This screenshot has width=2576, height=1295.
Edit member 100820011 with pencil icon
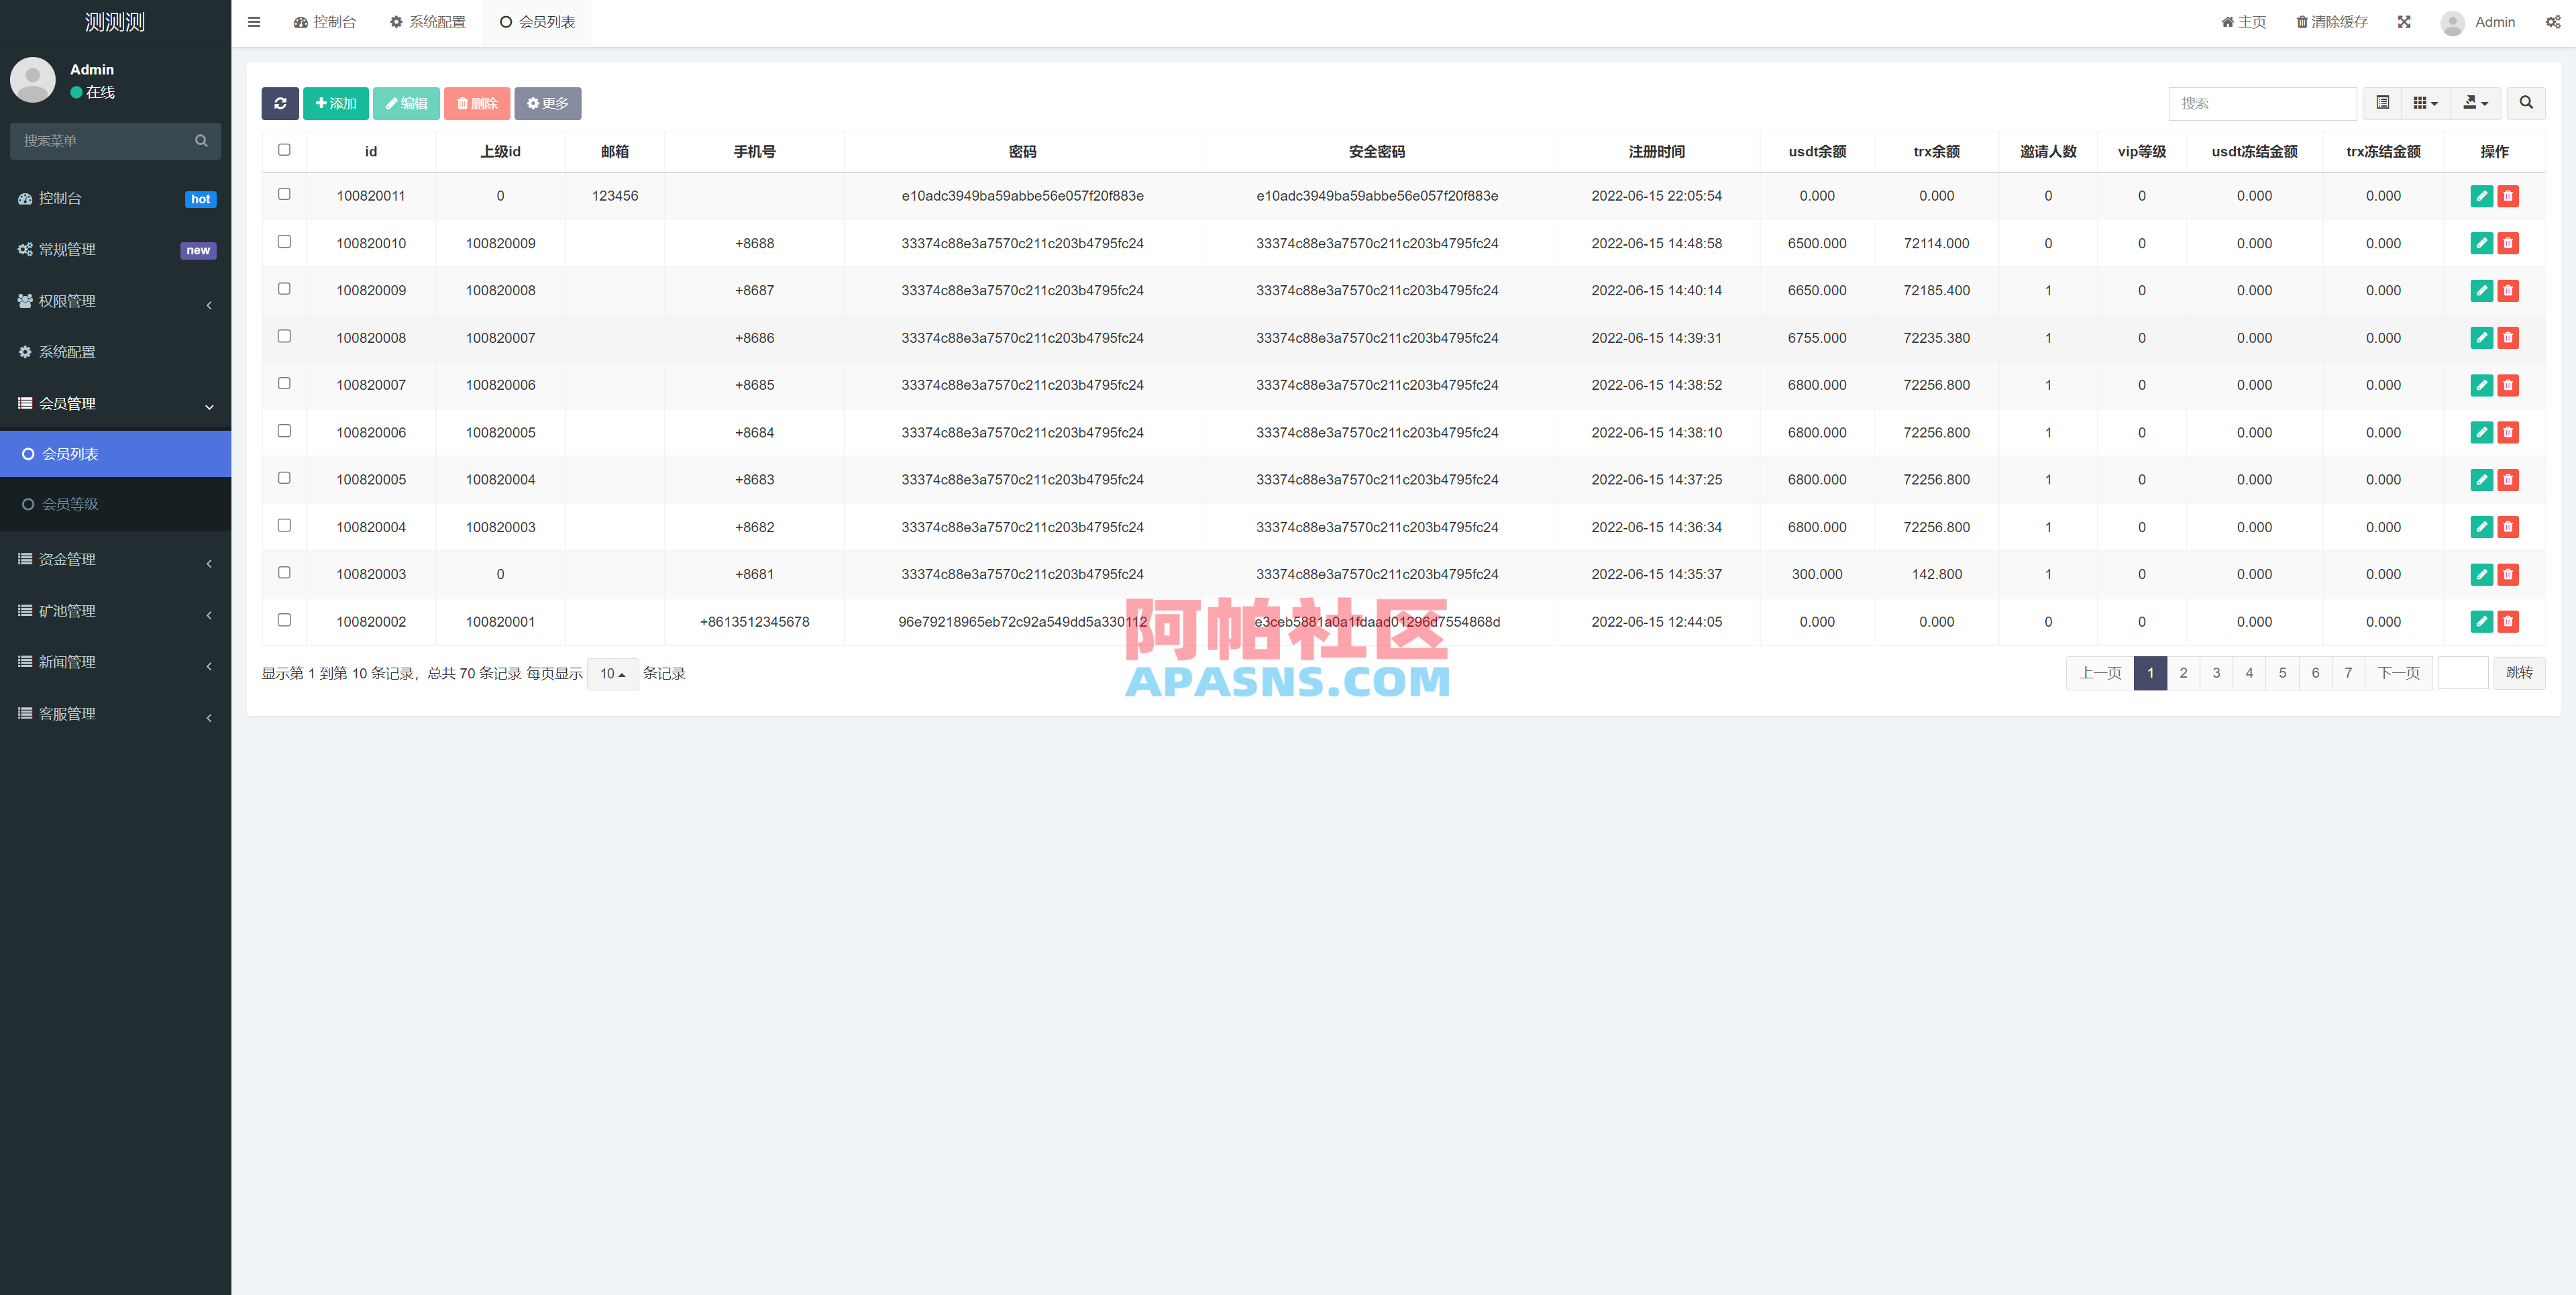coord(2482,196)
